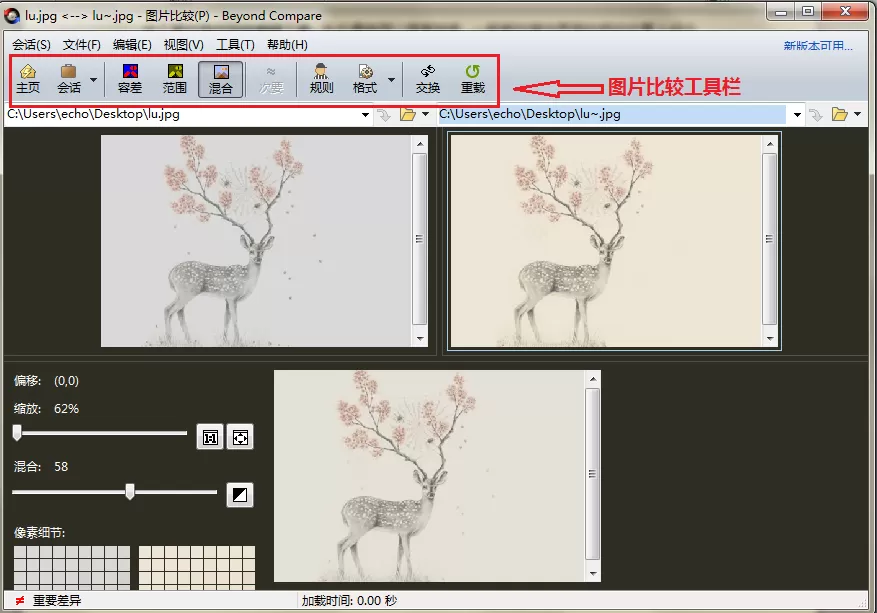
Task: Minimize the Beyond Compare window
Action: tap(781, 11)
